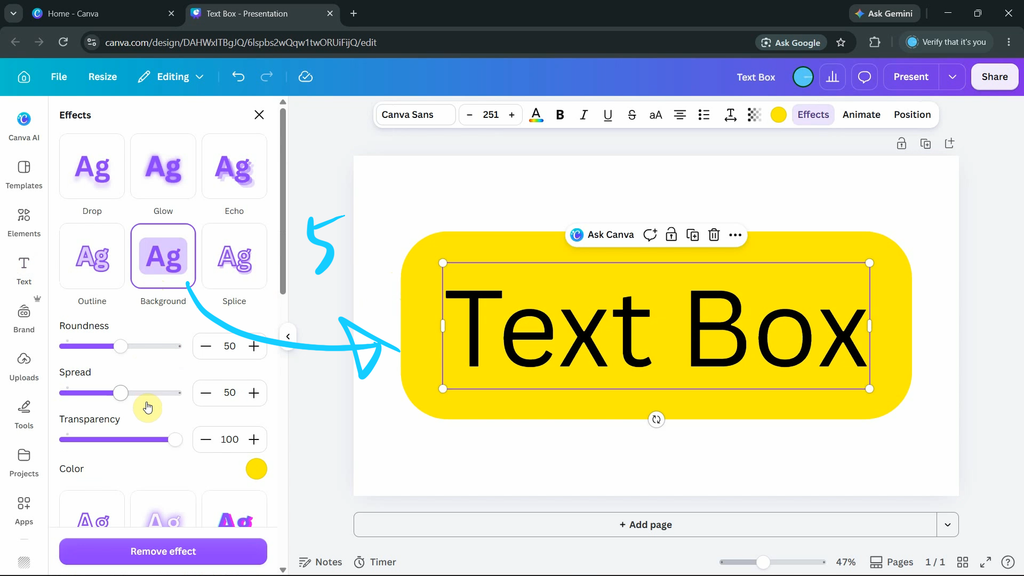Image resolution: width=1024 pixels, height=576 pixels.
Task: Open the Canva Sans font dropdown
Action: 415,115
